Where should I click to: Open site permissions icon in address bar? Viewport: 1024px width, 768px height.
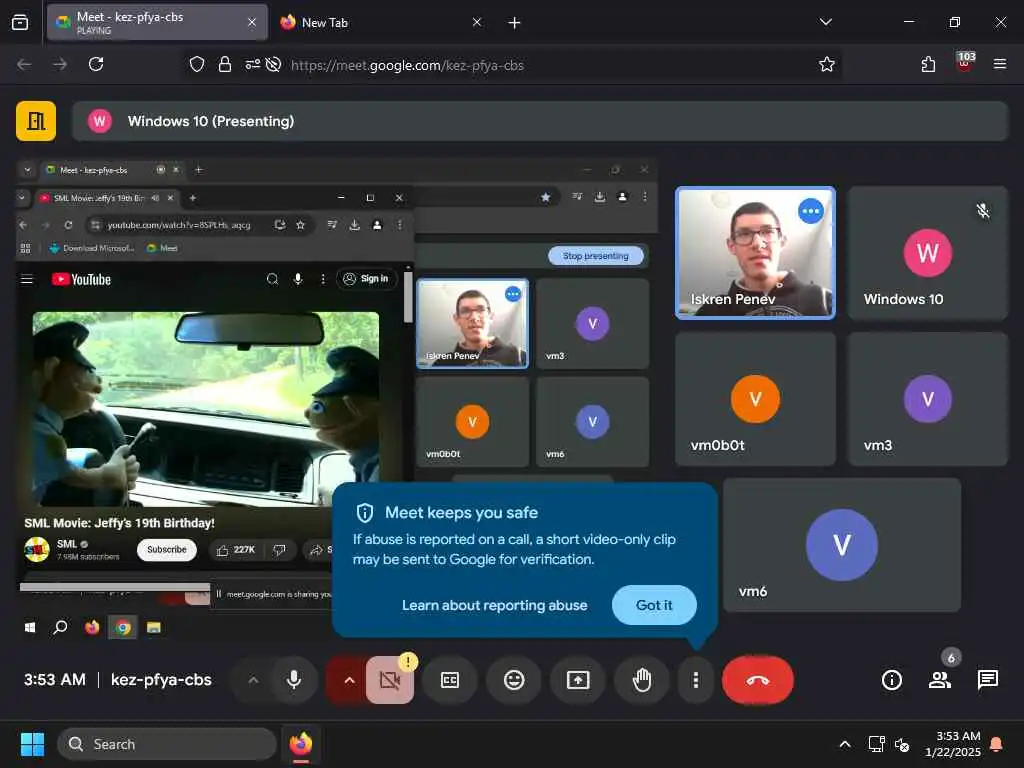point(253,64)
